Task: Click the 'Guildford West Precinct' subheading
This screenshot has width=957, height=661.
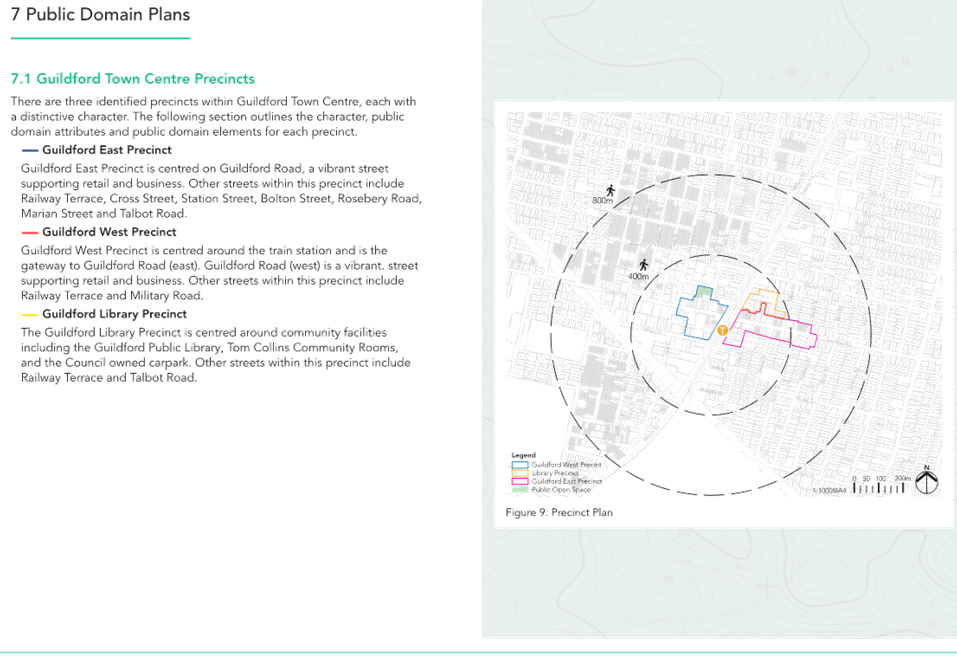Action: click(x=109, y=232)
